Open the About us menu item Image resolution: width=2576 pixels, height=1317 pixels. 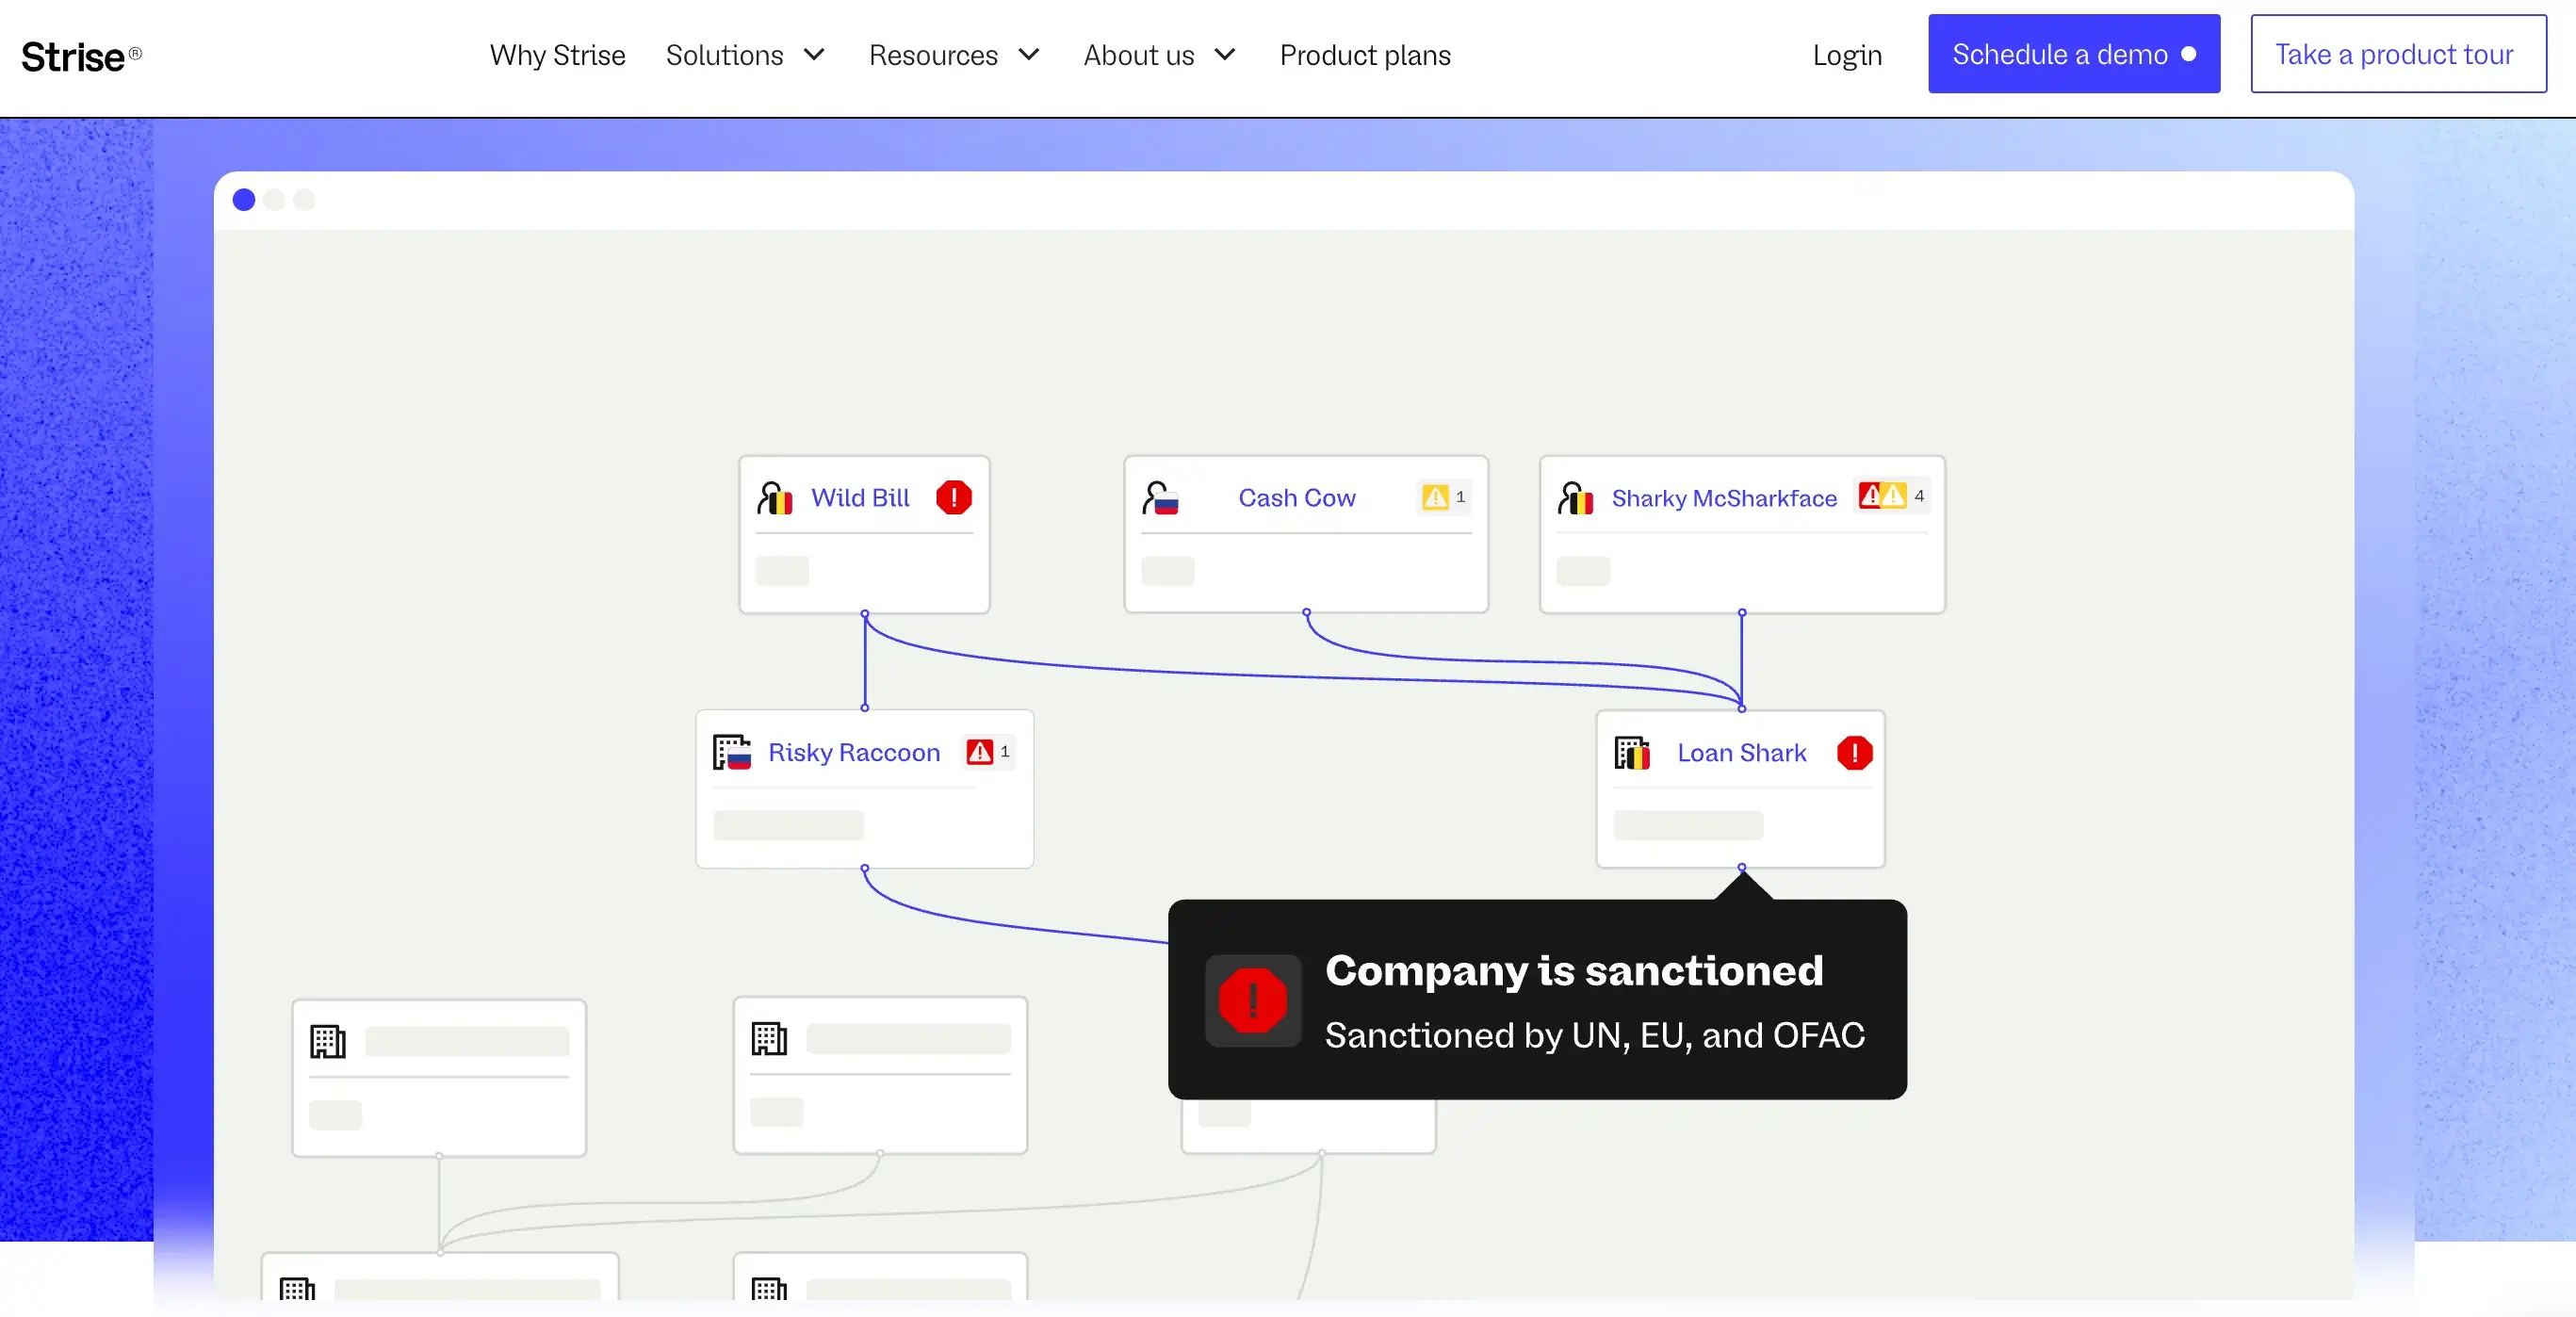click(x=1138, y=55)
